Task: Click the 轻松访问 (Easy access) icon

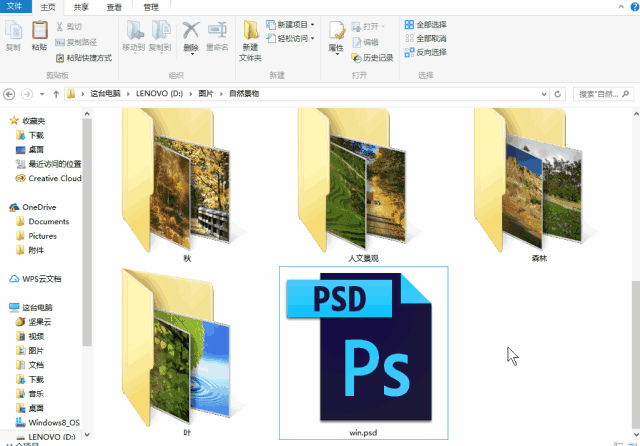Action: click(271, 38)
